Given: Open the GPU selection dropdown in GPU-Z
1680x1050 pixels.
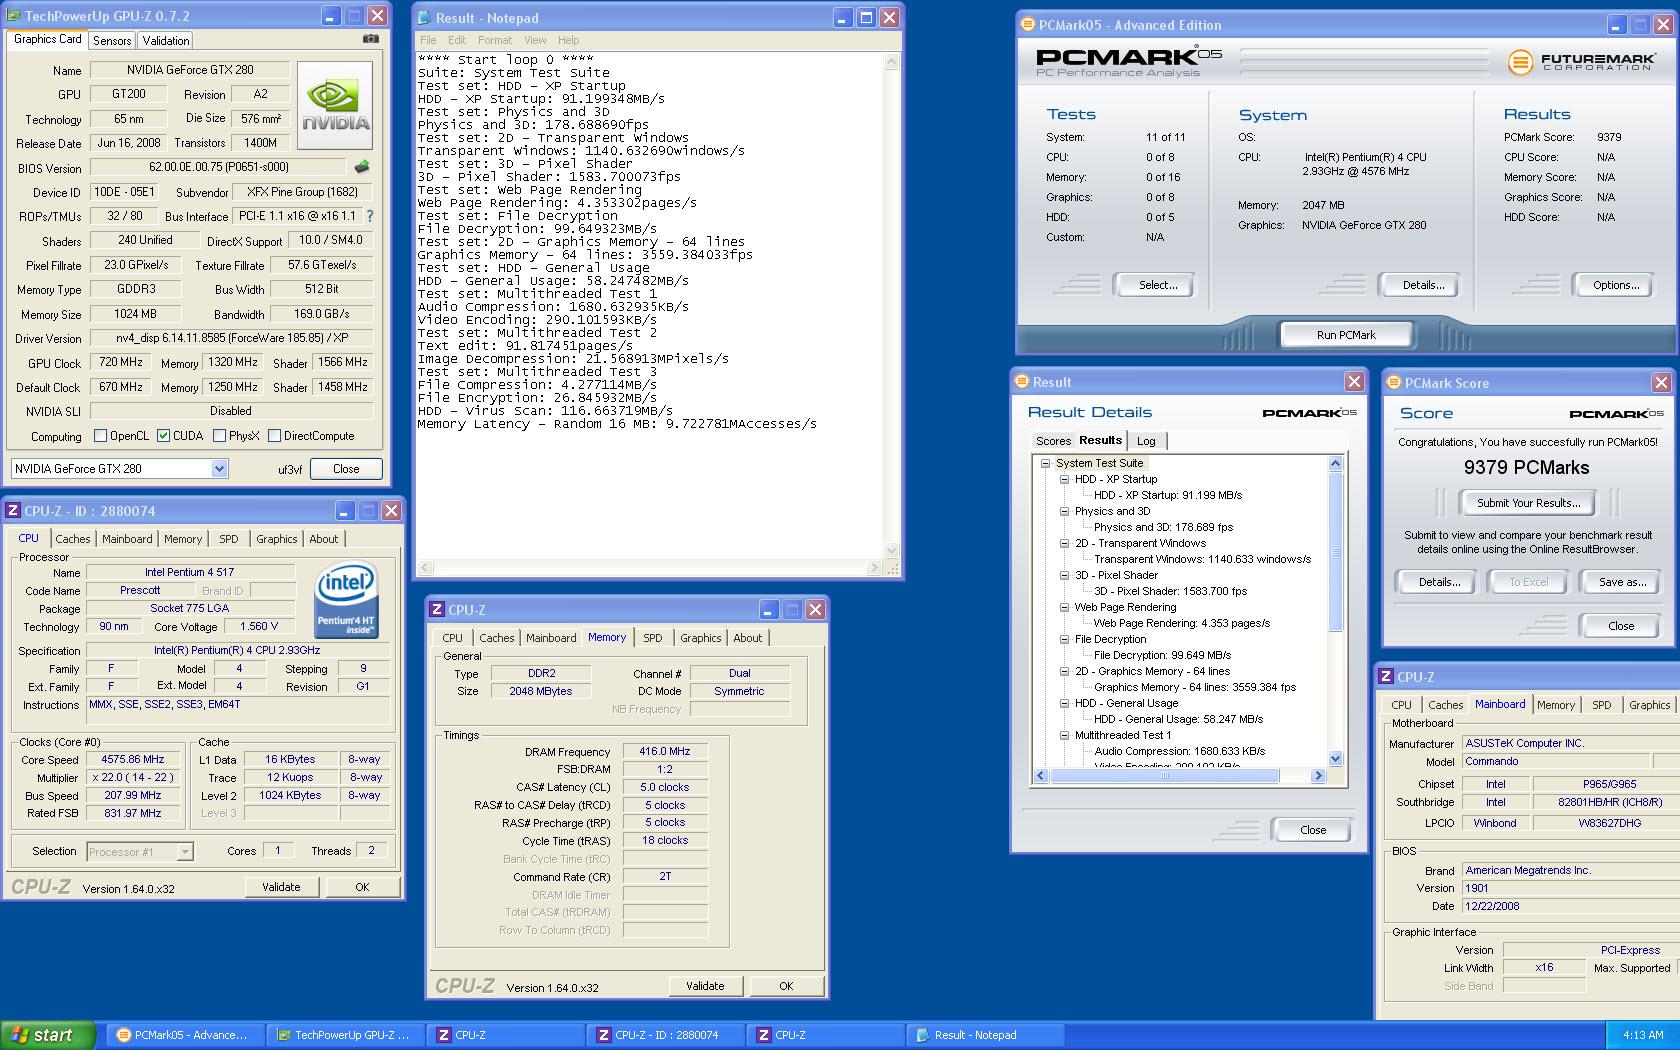Looking at the screenshot, I should [219, 468].
